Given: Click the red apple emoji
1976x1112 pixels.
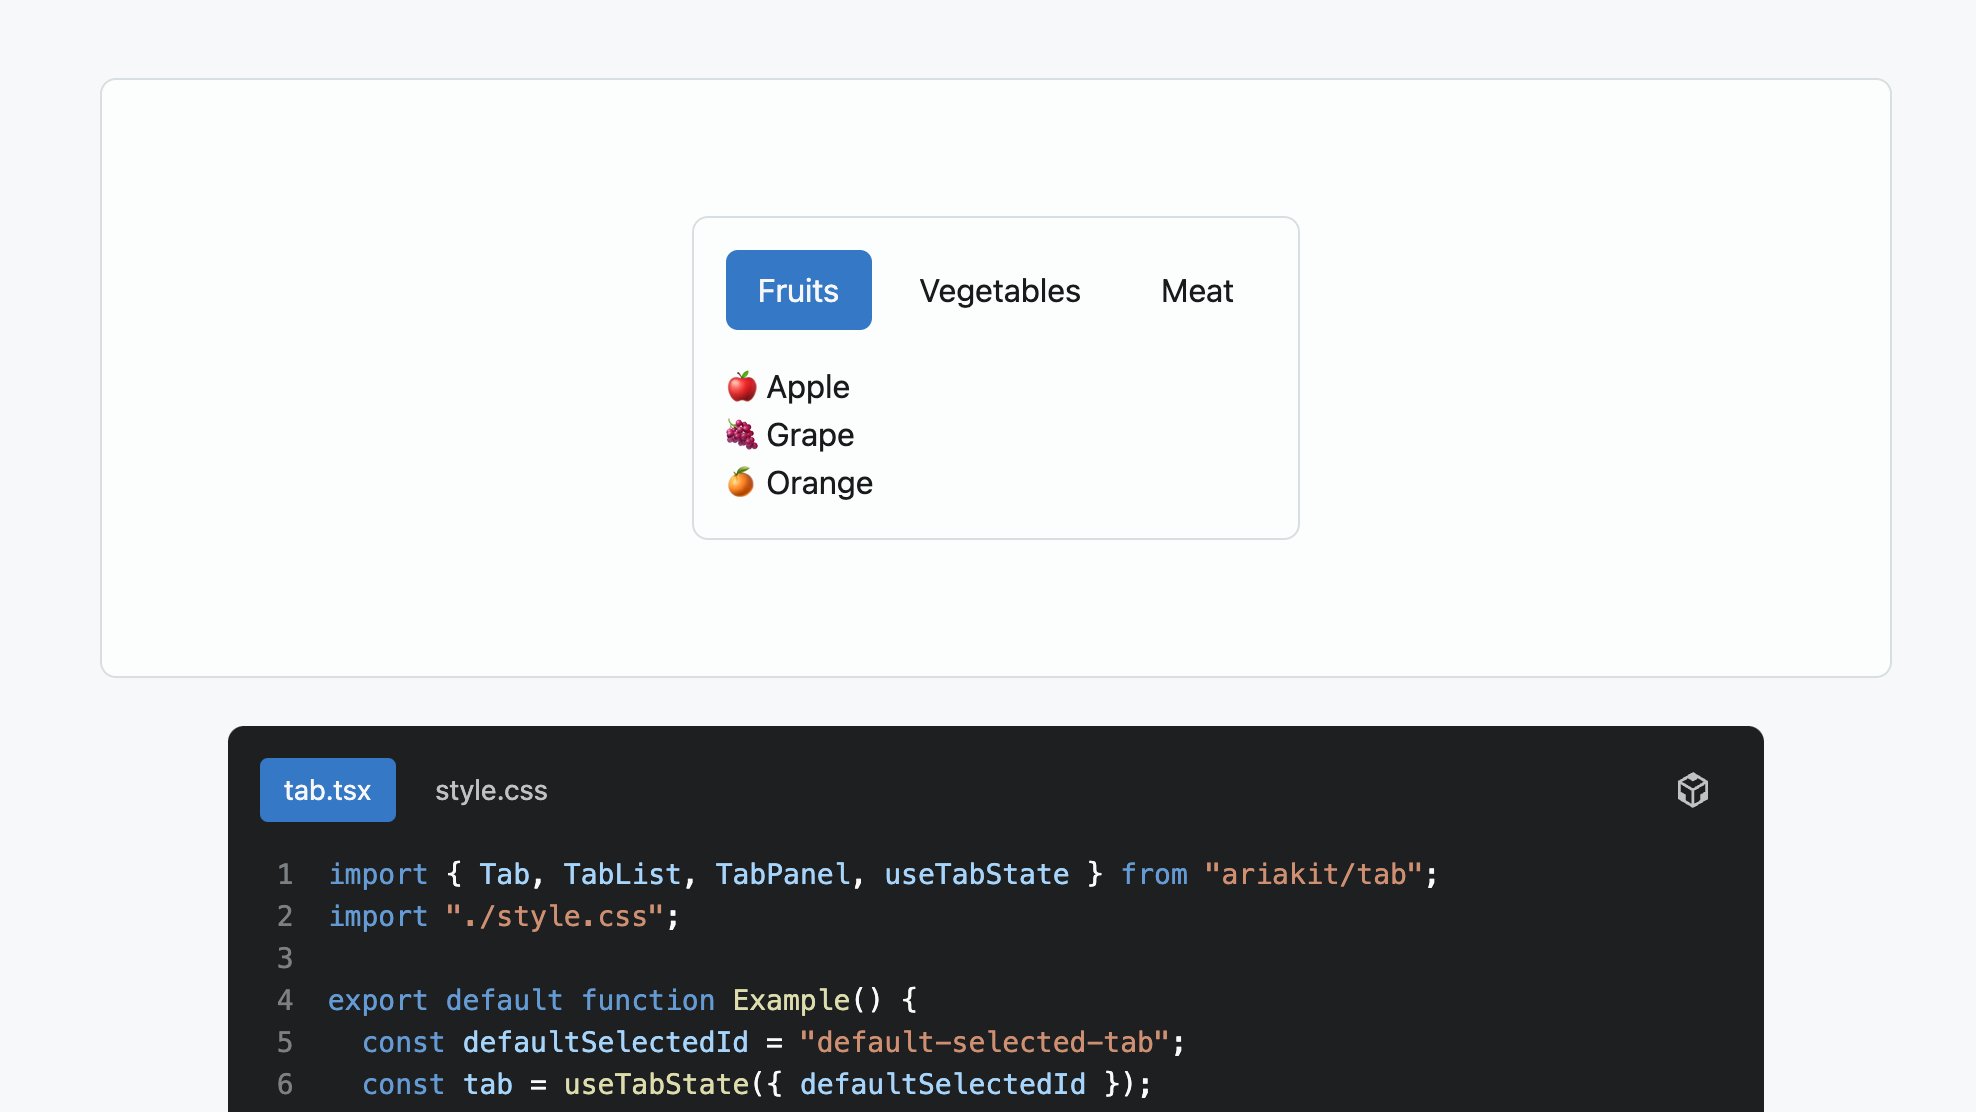Looking at the screenshot, I should pyautogui.click(x=741, y=386).
